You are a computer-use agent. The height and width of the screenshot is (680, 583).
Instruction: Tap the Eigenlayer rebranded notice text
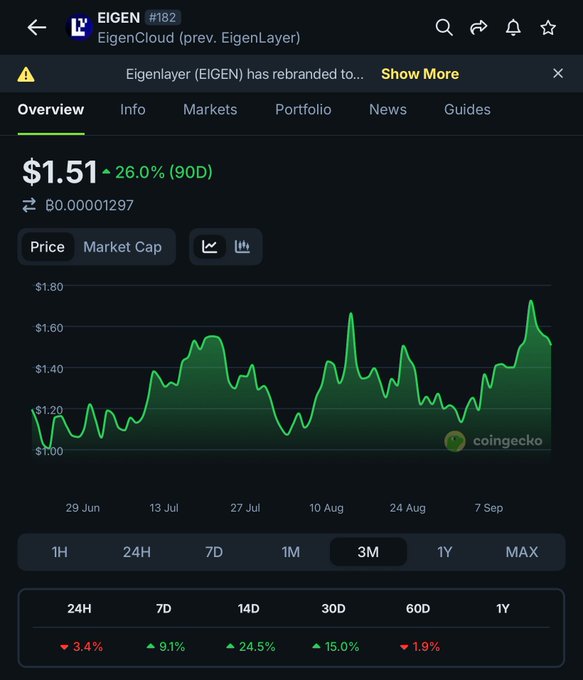[x=245, y=74]
